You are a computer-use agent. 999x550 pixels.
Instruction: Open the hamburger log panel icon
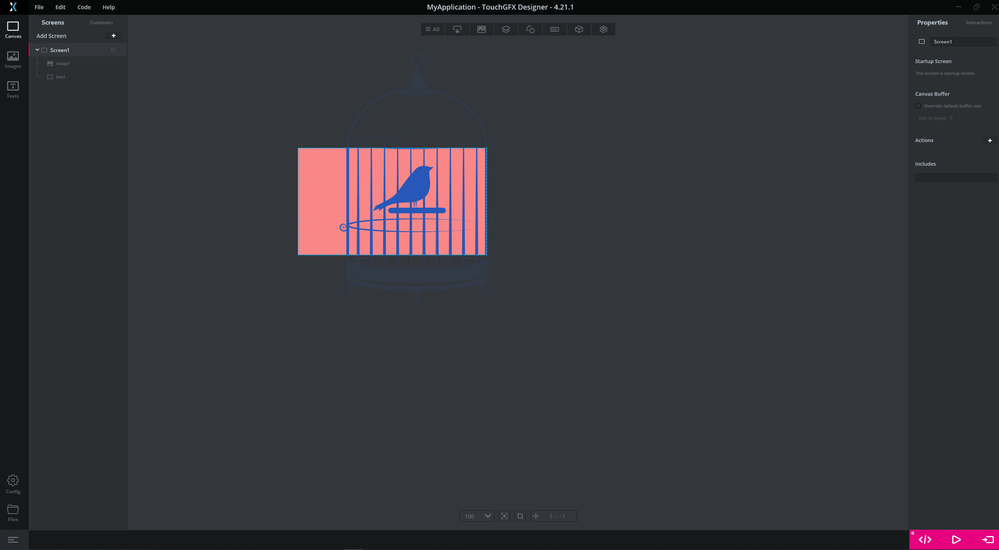[x=13, y=540]
